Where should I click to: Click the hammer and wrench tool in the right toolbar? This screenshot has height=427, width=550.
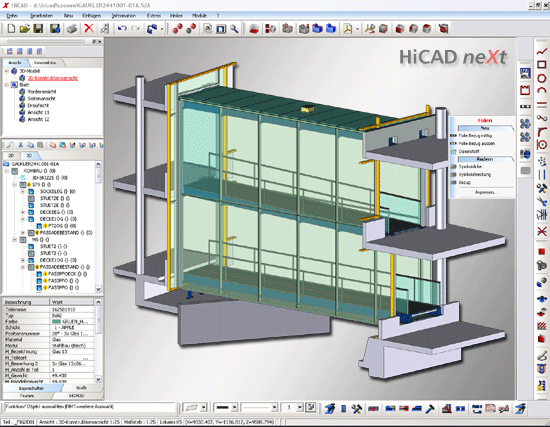[x=542, y=188]
